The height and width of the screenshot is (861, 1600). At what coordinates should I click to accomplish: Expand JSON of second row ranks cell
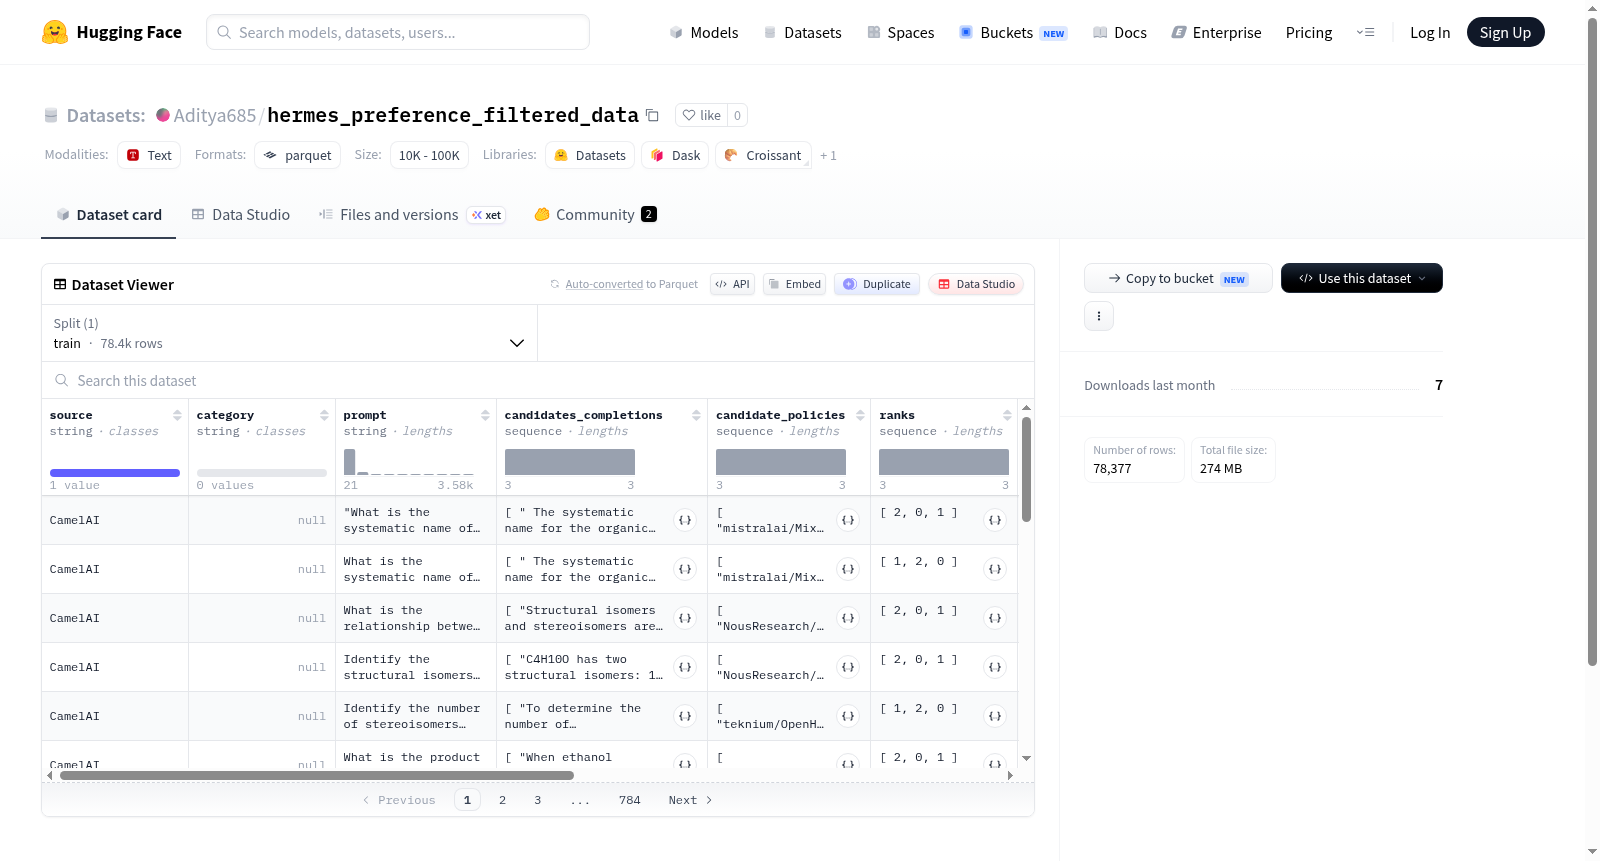[x=995, y=569]
